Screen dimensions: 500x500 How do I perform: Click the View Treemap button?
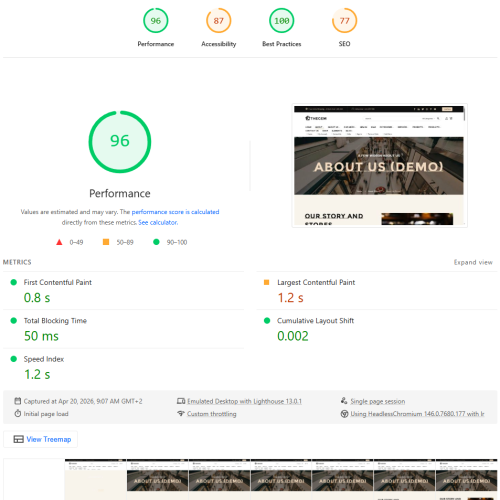click(40, 439)
